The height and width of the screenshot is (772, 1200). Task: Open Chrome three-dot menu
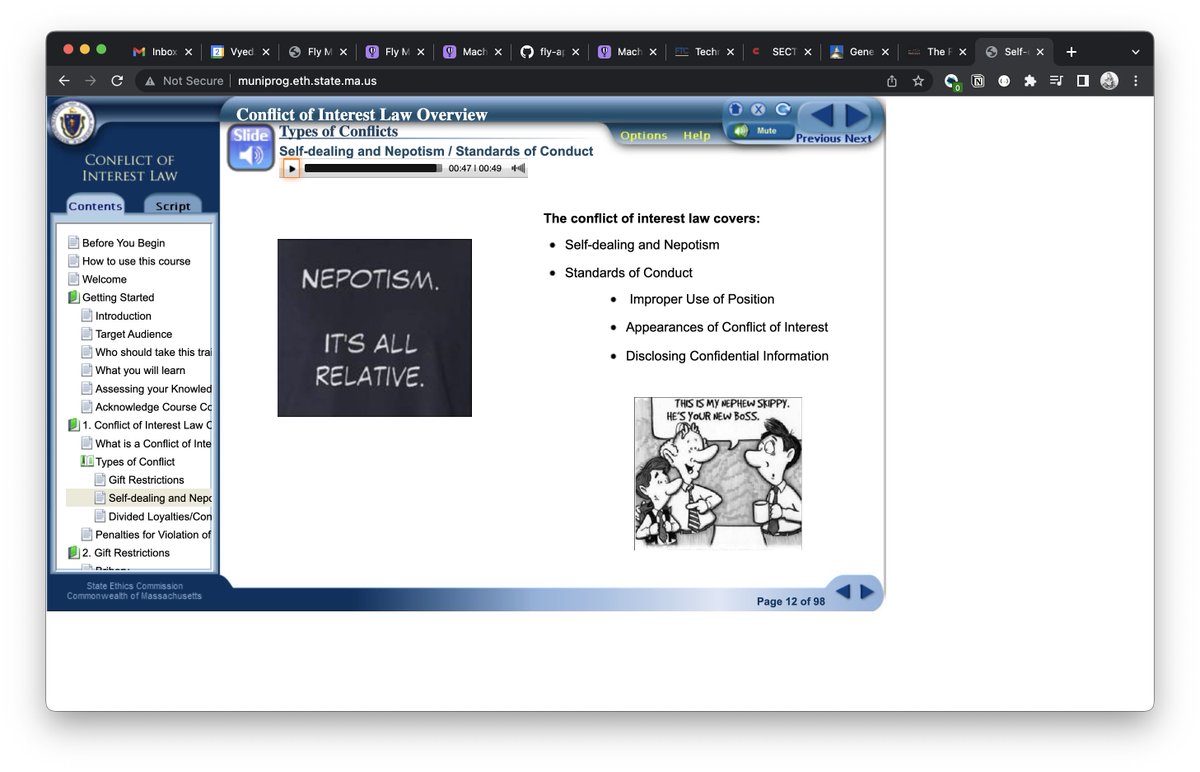[x=1135, y=81]
